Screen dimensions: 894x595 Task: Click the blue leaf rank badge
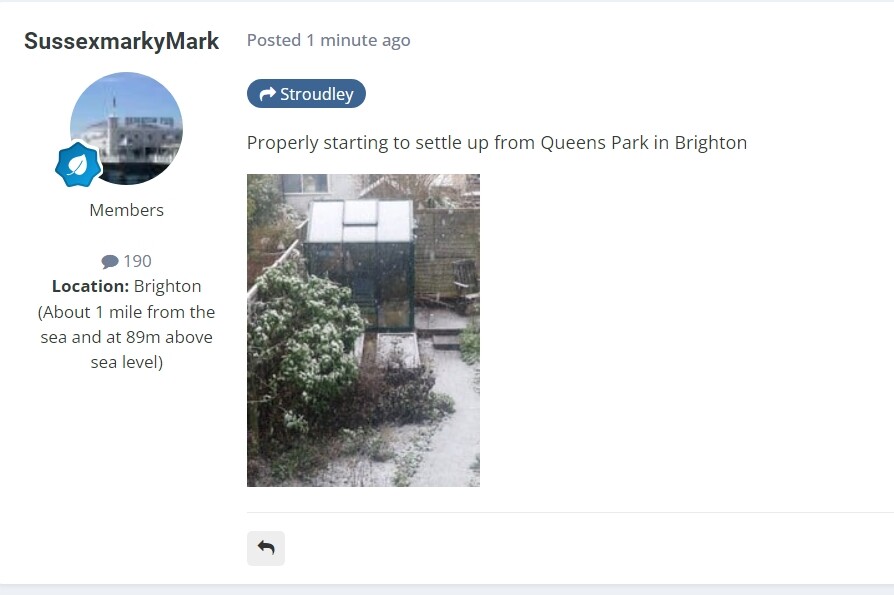tap(78, 164)
